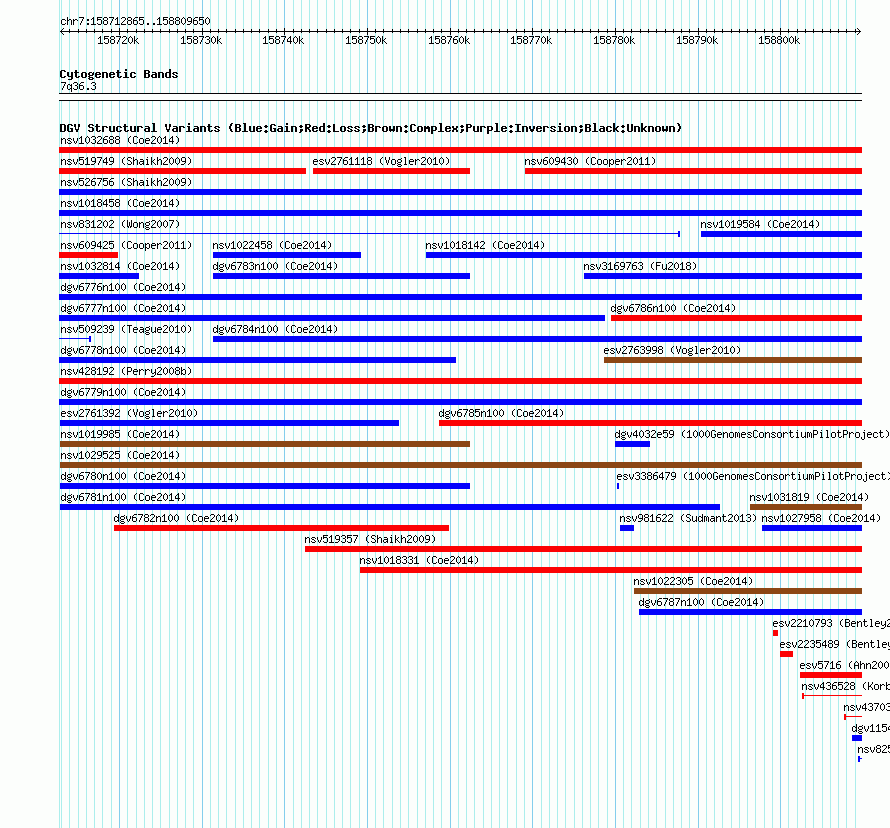This screenshot has height=828, width=890.
Task: Open esv2761118 (Vogler2010) variant
Action: [x=381, y=161]
